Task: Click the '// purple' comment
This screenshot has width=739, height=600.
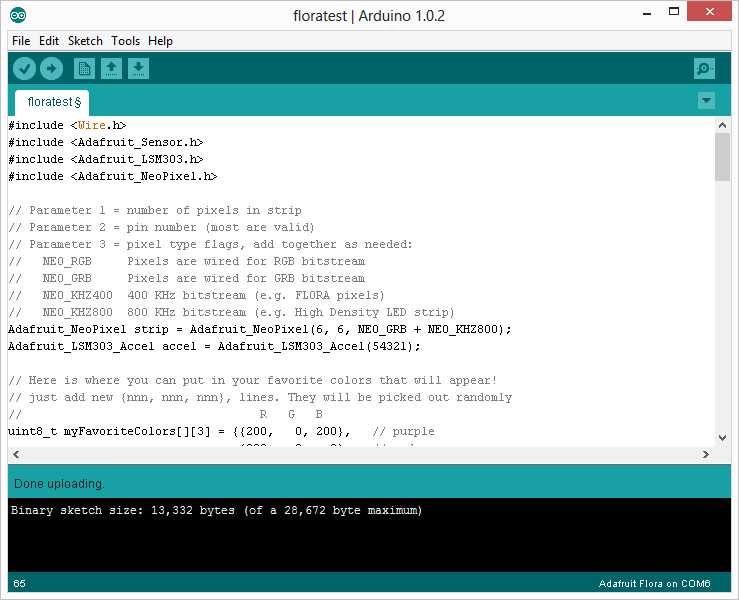Action: tap(403, 431)
